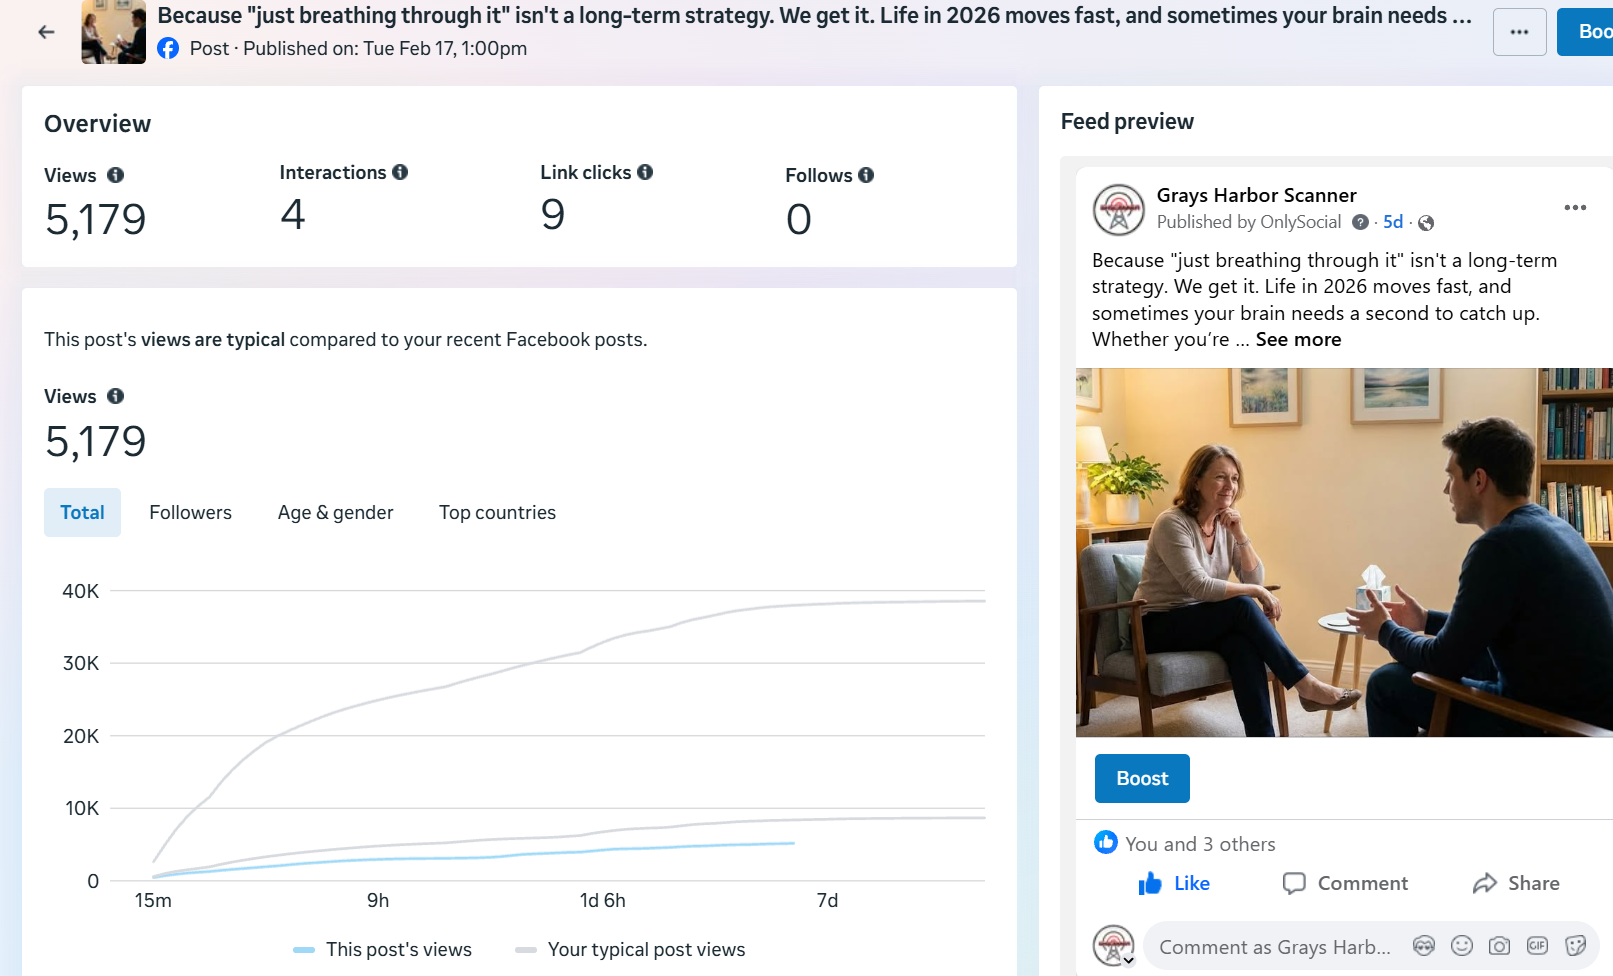Switch to the Age & gender tab
The height and width of the screenshot is (976, 1613).
click(x=335, y=513)
